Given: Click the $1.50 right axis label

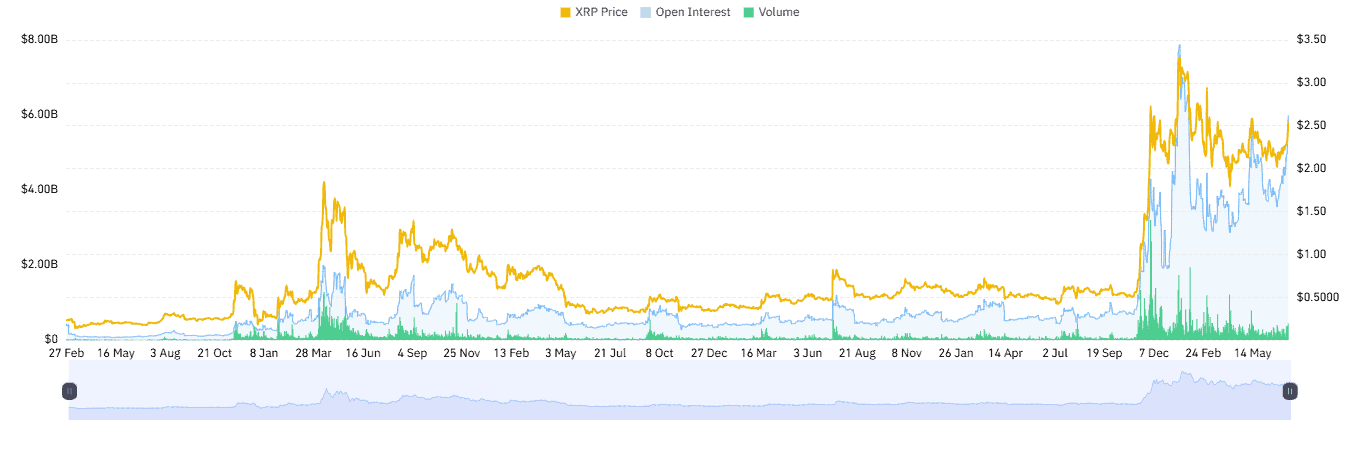Looking at the screenshot, I should tap(1312, 211).
